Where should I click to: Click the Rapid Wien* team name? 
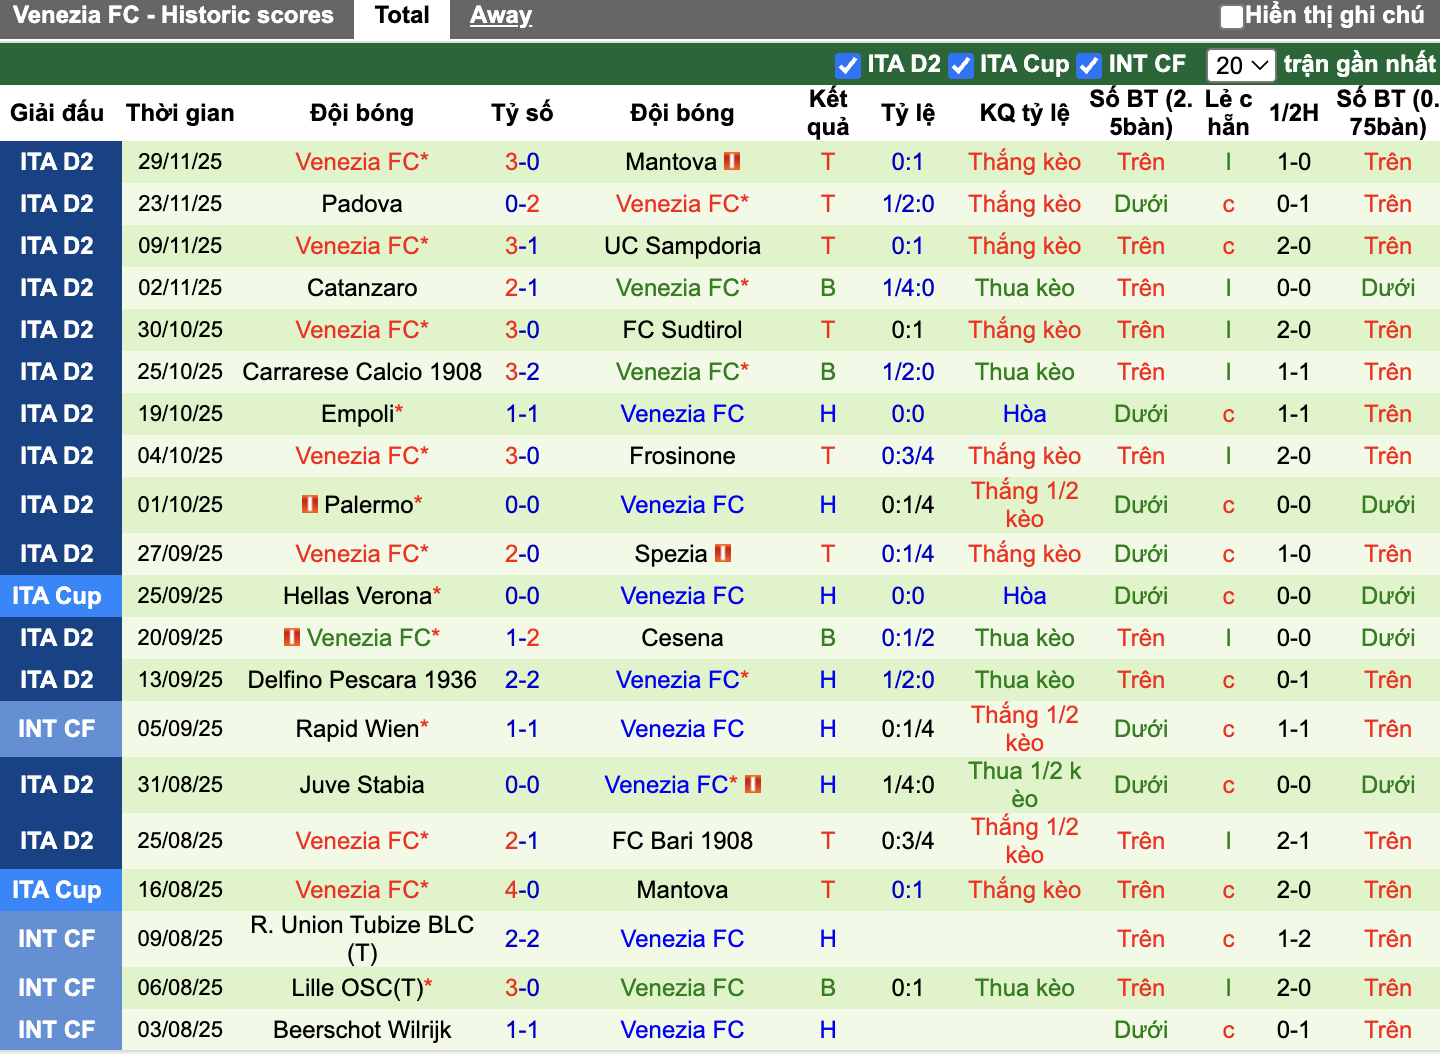(x=362, y=729)
